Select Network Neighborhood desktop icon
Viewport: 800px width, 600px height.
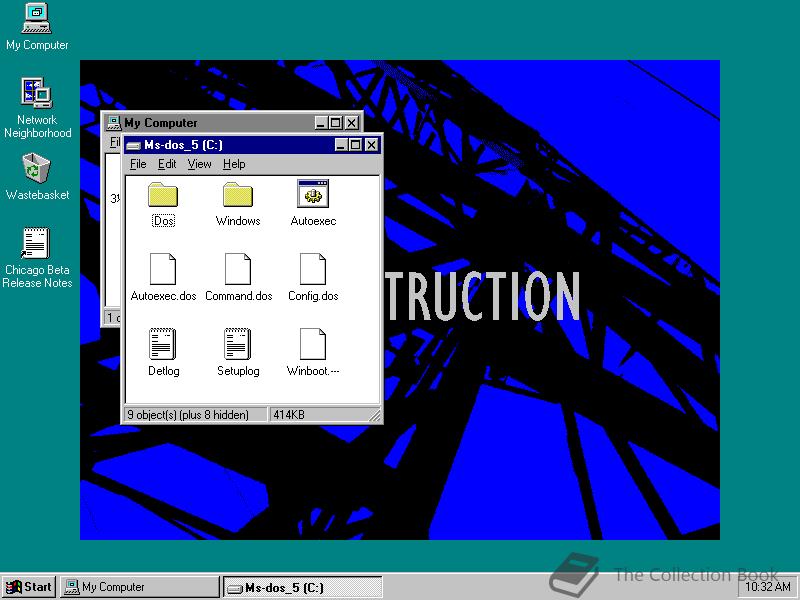click(37, 108)
